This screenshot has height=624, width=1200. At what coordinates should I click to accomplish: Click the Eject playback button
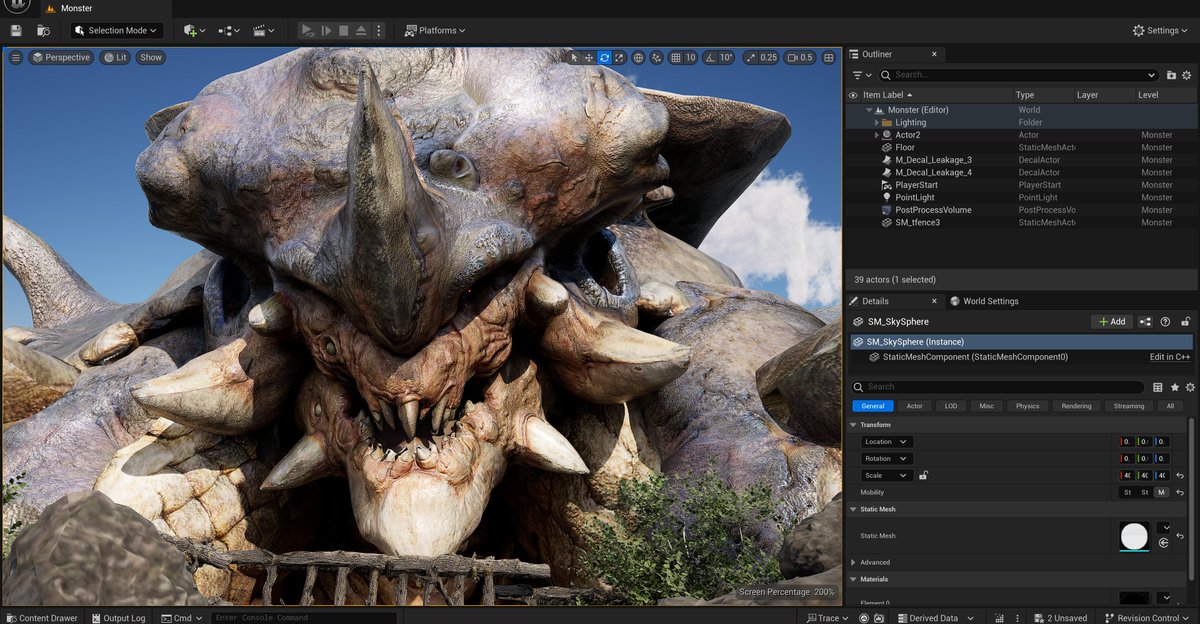pos(361,31)
